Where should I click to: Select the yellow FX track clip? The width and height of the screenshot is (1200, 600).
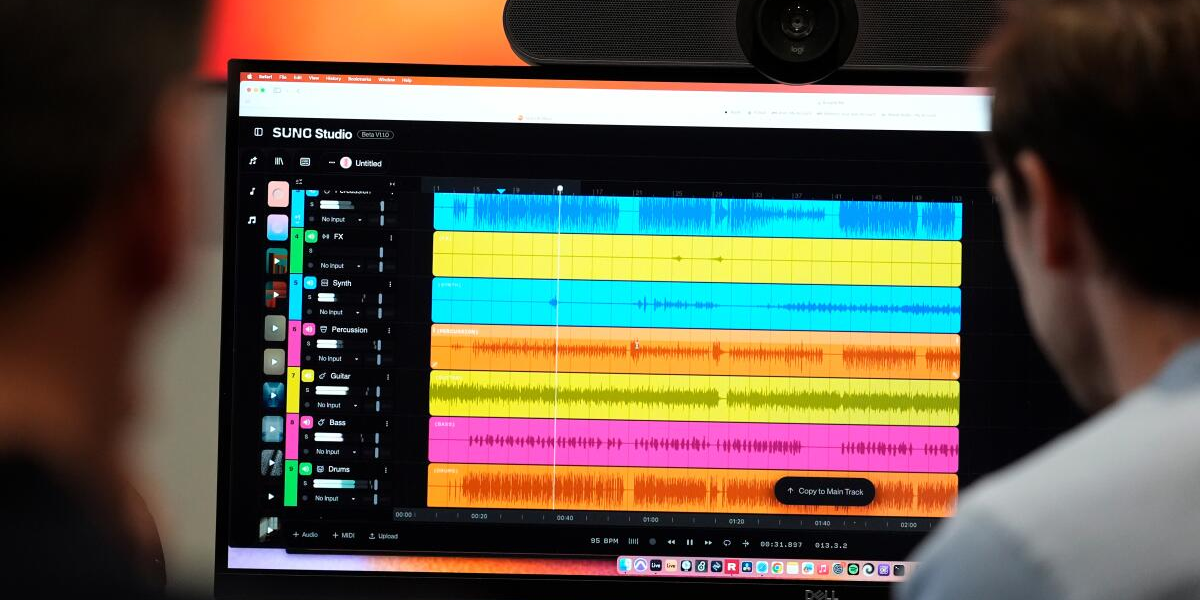696,258
